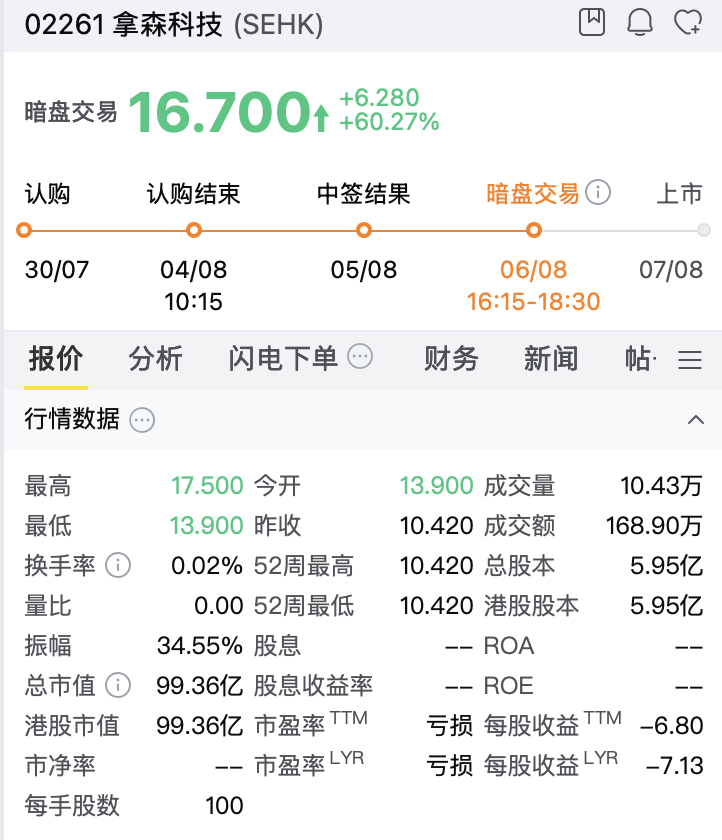
Task: Click the 上市 date 07/08
Action: 671,269
